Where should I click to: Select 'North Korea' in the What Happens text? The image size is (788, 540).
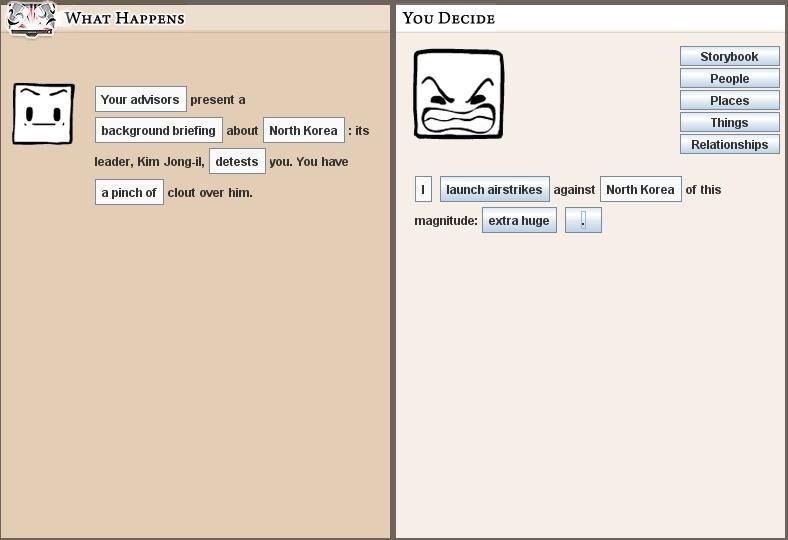click(x=303, y=131)
